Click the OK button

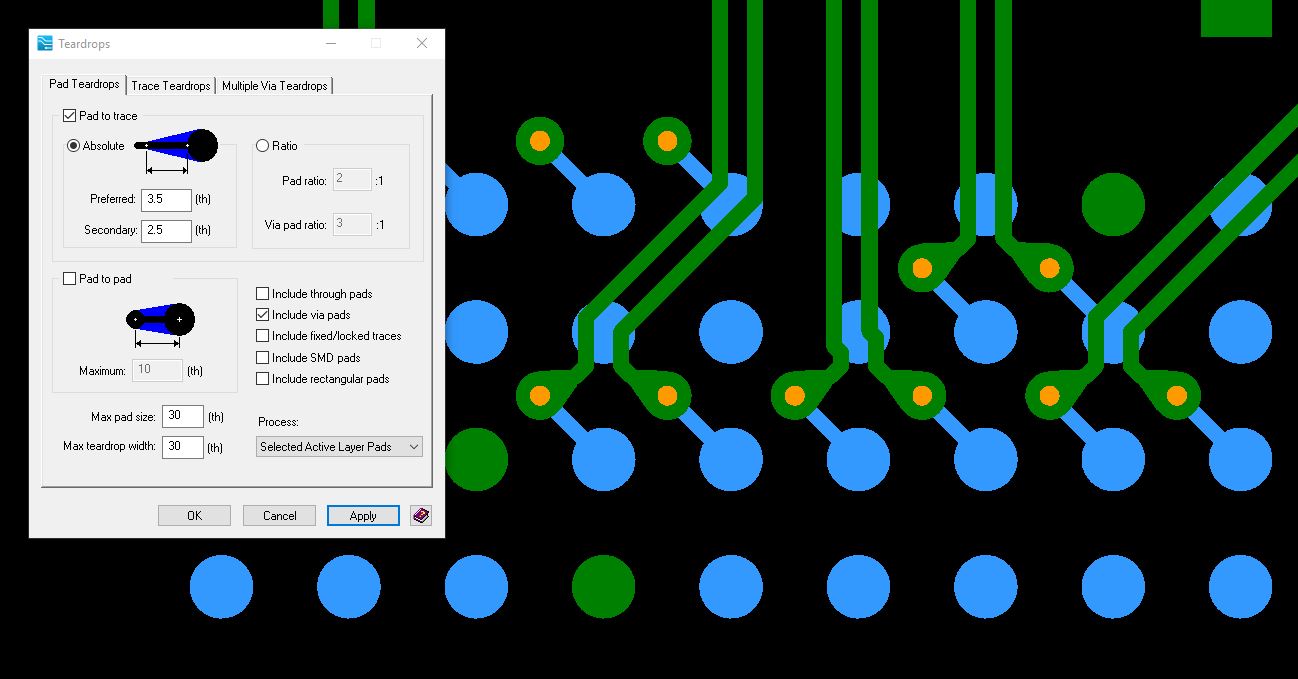click(x=194, y=516)
